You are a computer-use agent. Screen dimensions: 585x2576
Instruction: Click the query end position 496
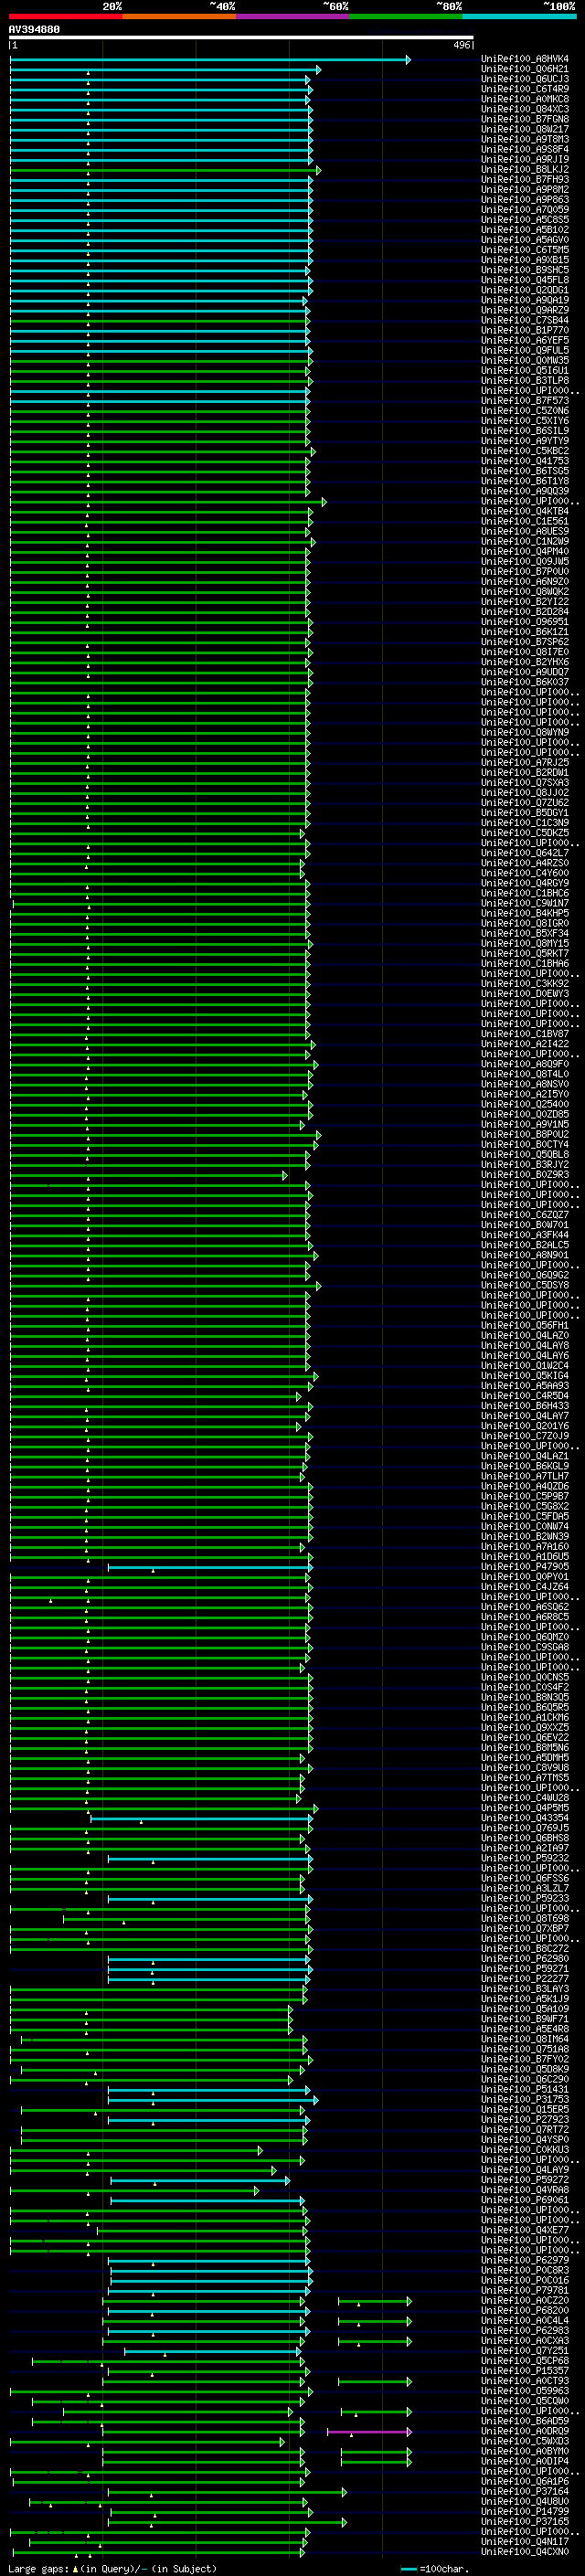coord(461,45)
